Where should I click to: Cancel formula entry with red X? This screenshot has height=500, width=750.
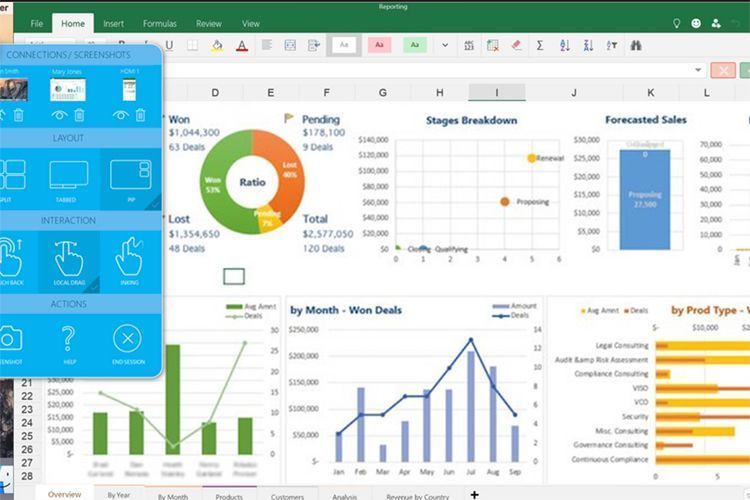[723, 71]
